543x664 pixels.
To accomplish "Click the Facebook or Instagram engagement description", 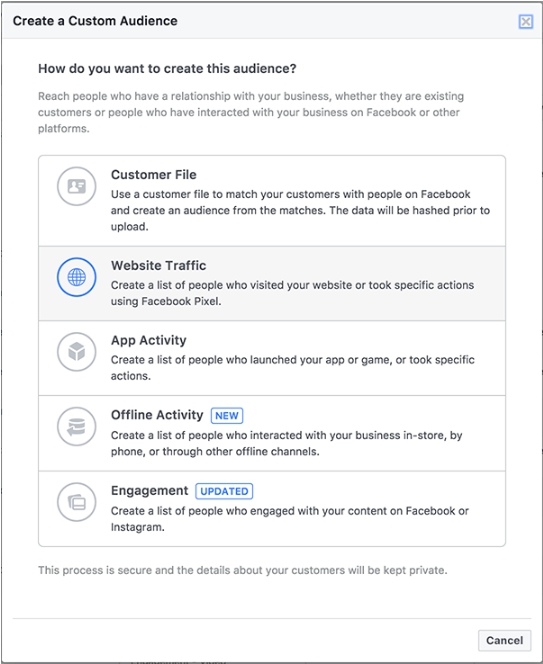I will click(290, 519).
